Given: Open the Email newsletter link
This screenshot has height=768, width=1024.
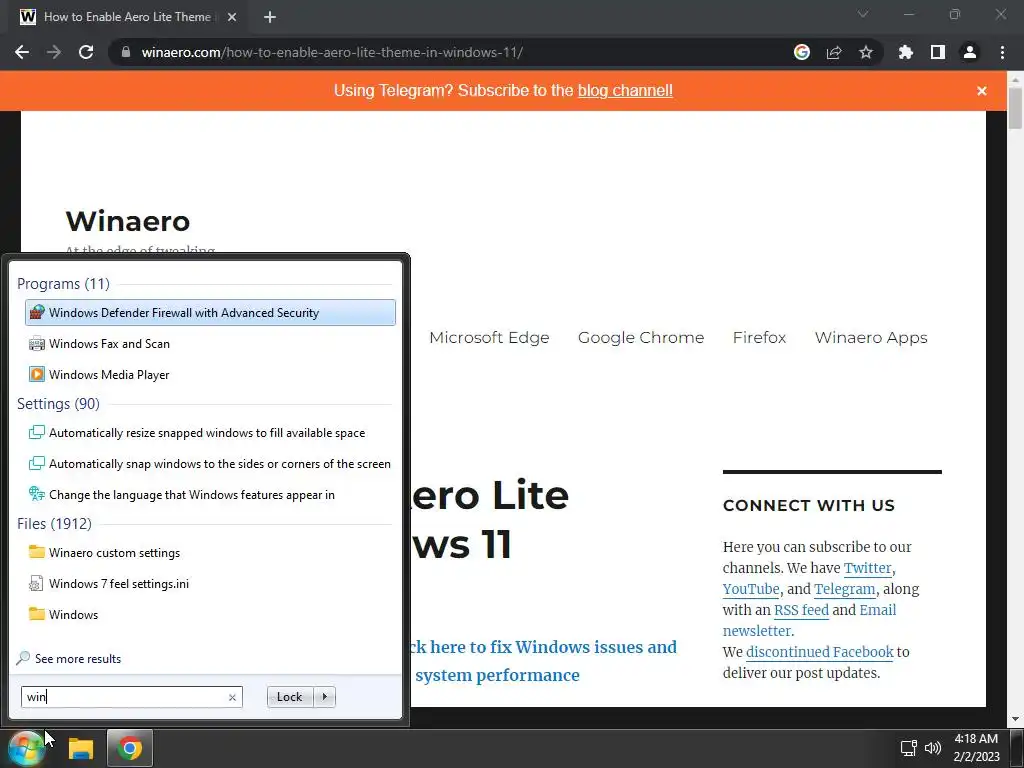Looking at the screenshot, I should point(878,610).
